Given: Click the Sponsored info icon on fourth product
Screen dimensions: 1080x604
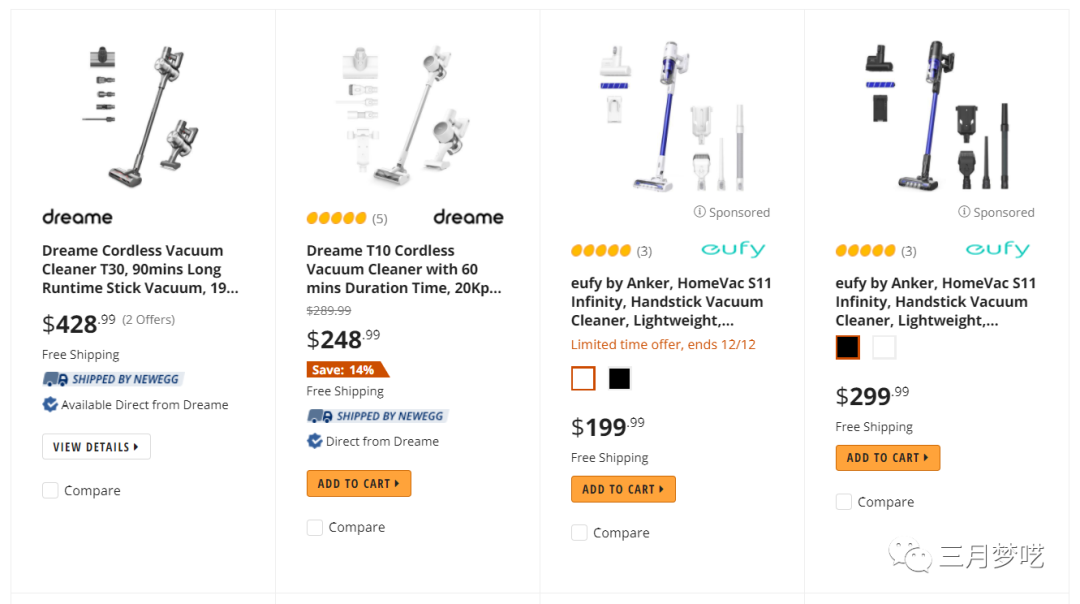Looking at the screenshot, I should click(x=964, y=212).
